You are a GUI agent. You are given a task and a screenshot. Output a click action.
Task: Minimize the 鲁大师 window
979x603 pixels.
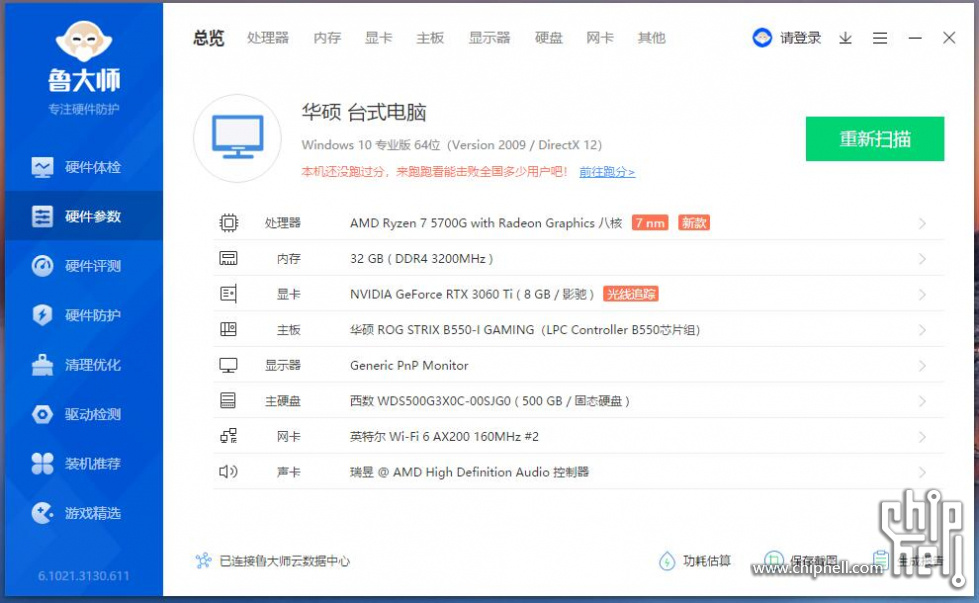pos(915,38)
